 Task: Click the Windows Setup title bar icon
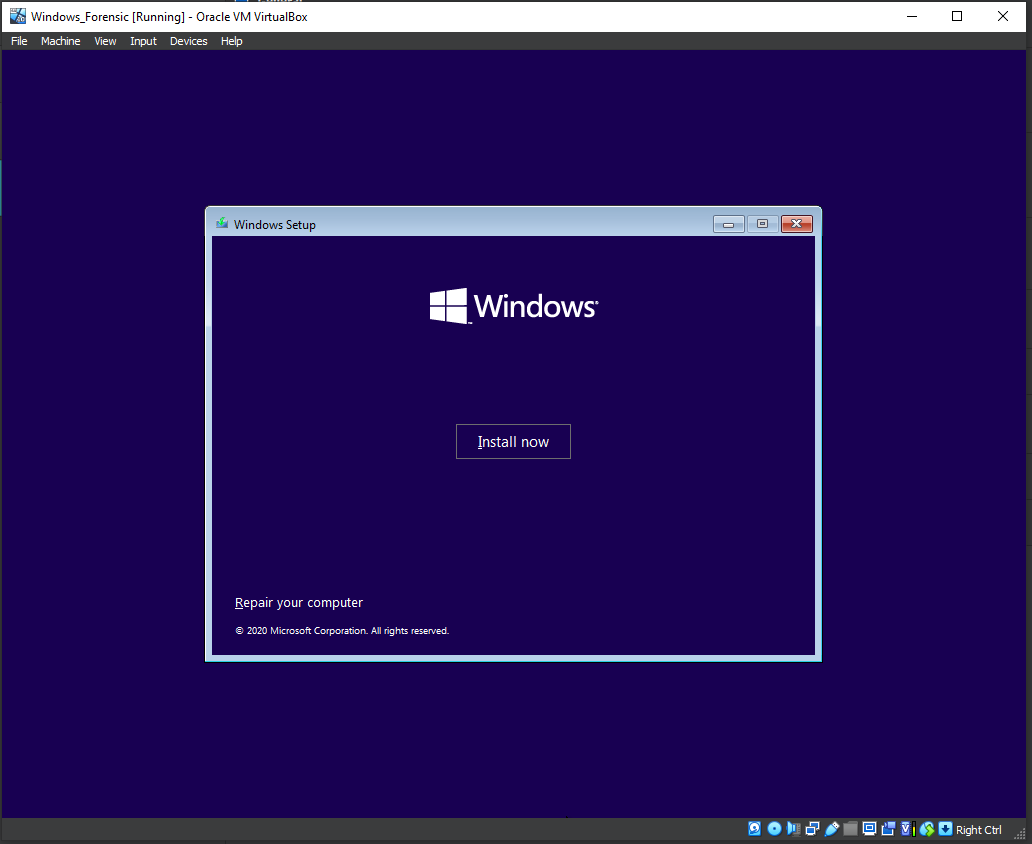[221, 224]
